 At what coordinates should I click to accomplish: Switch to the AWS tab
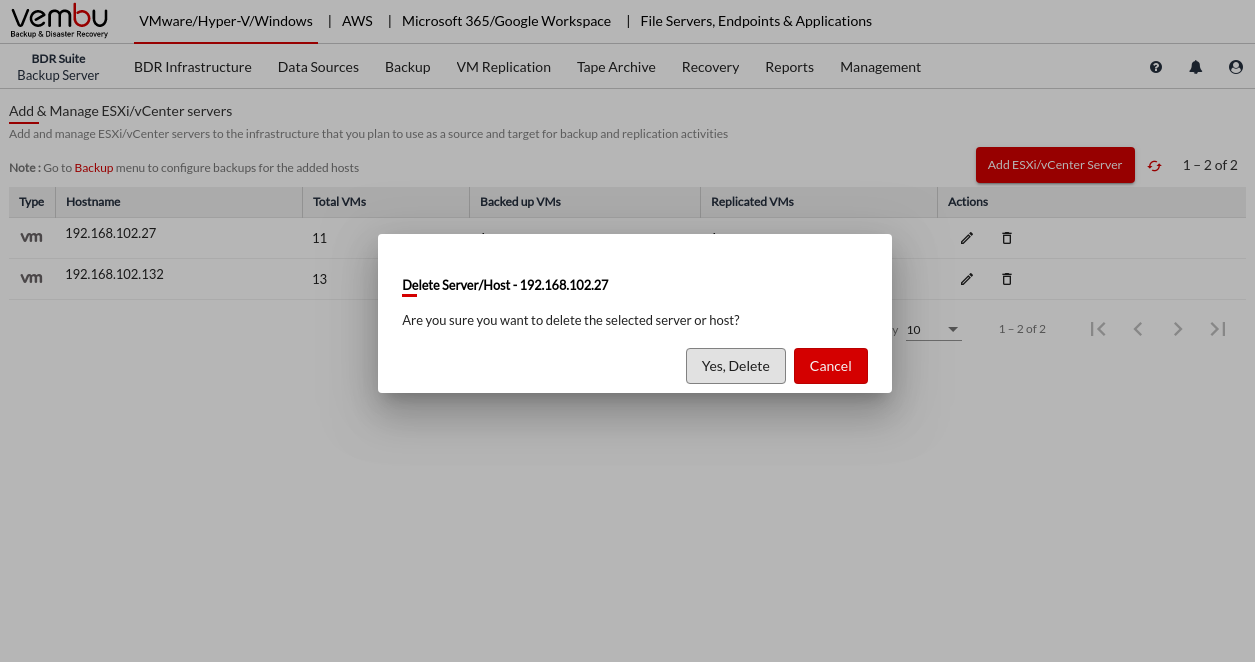tap(359, 21)
